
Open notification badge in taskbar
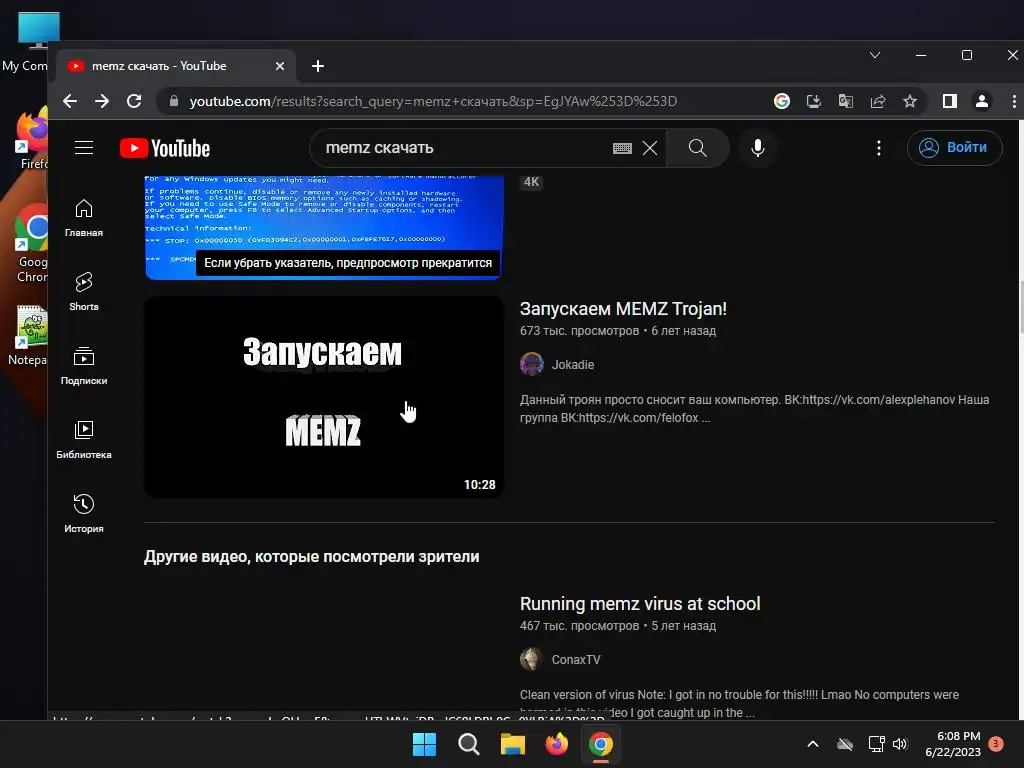996,743
